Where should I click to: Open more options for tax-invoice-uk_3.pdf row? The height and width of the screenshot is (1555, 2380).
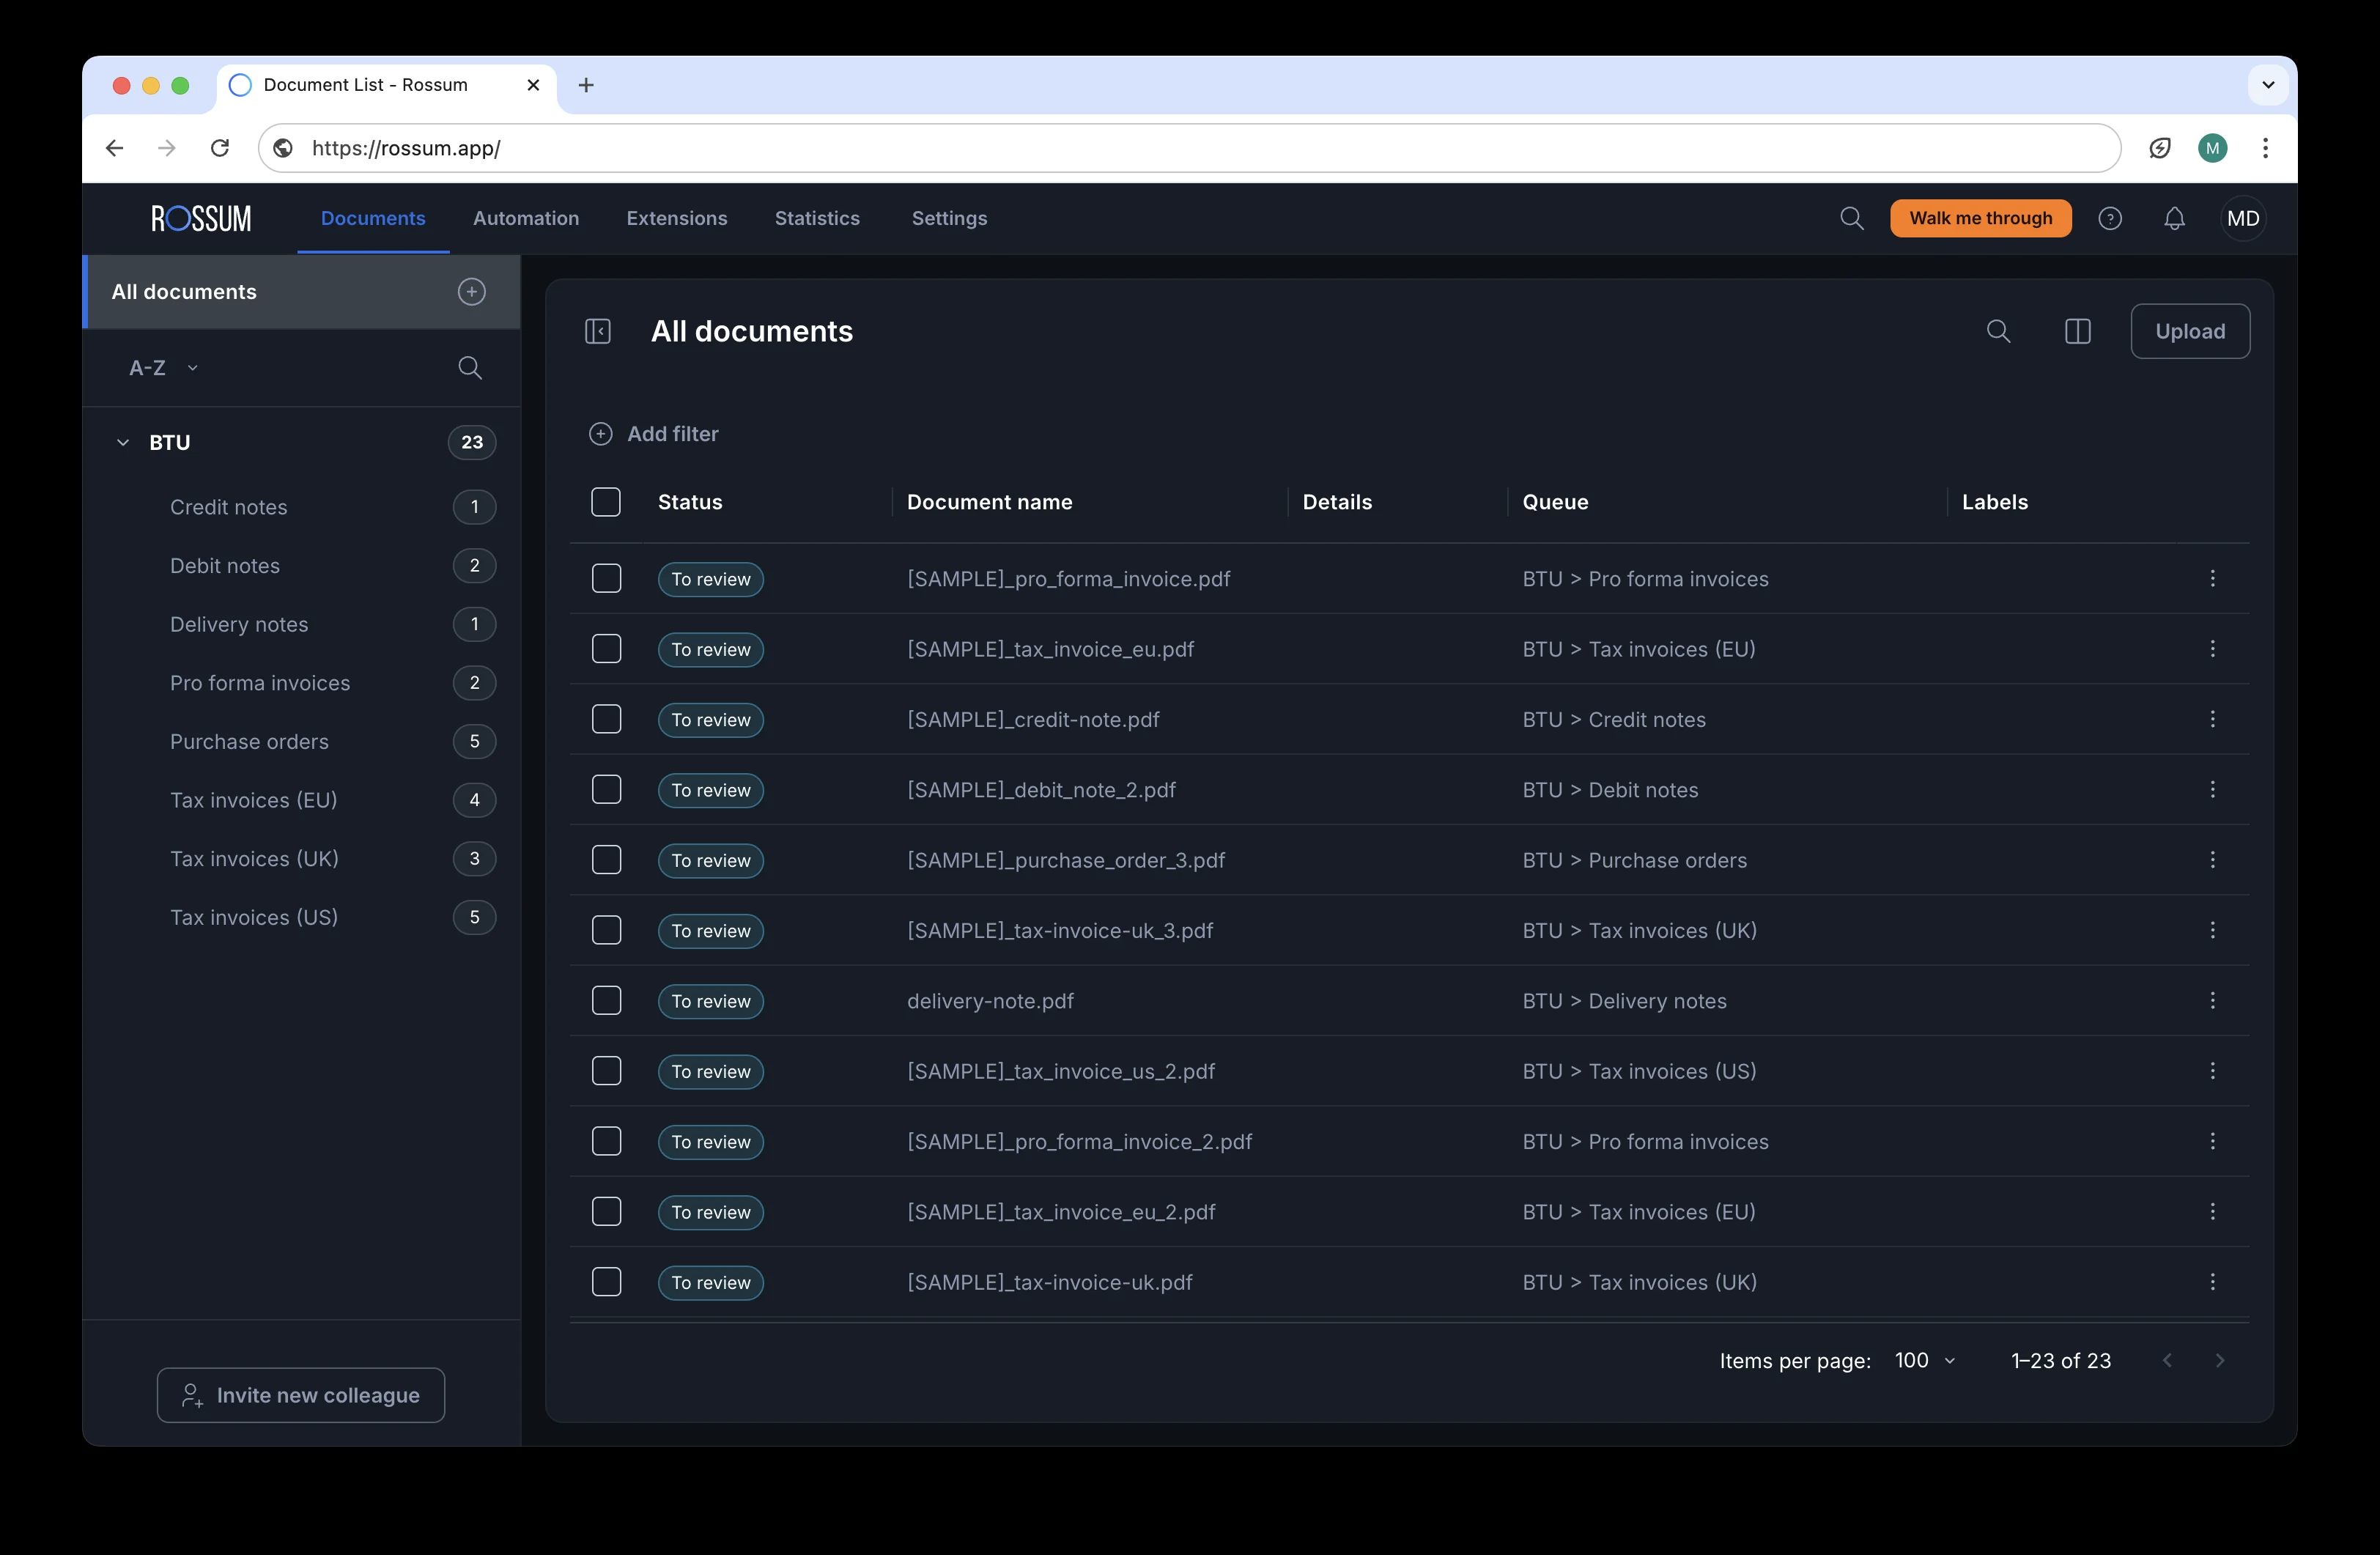[2212, 930]
